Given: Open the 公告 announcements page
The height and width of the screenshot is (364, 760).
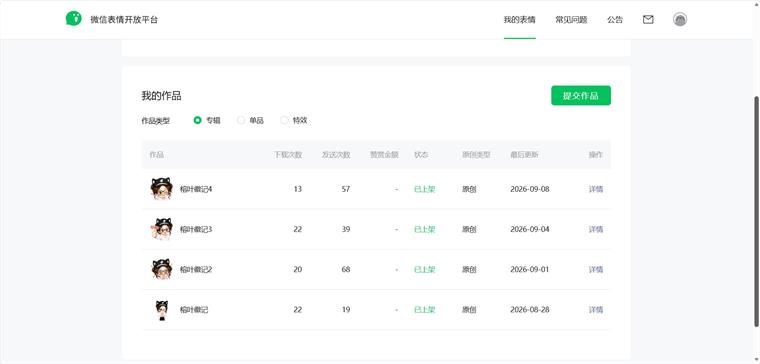Looking at the screenshot, I should point(615,20).
